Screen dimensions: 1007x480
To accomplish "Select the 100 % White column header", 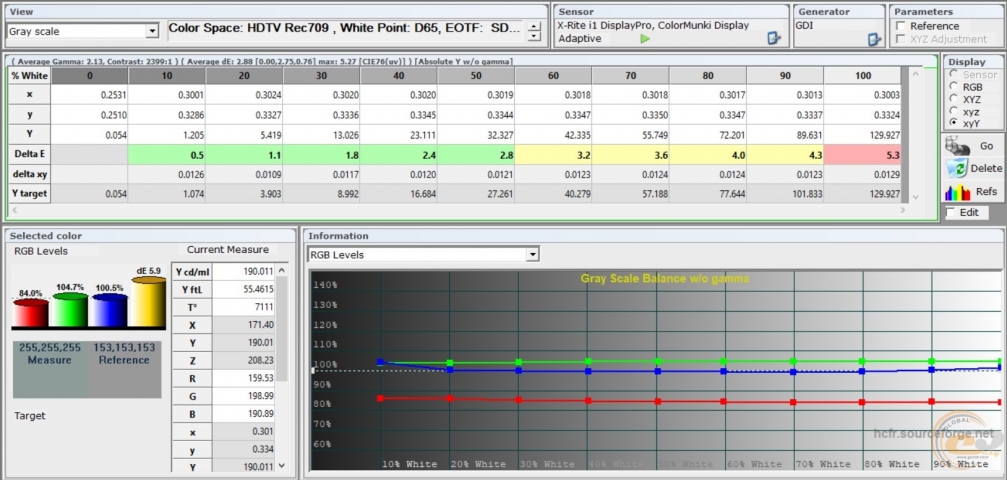I will (863, 75).
